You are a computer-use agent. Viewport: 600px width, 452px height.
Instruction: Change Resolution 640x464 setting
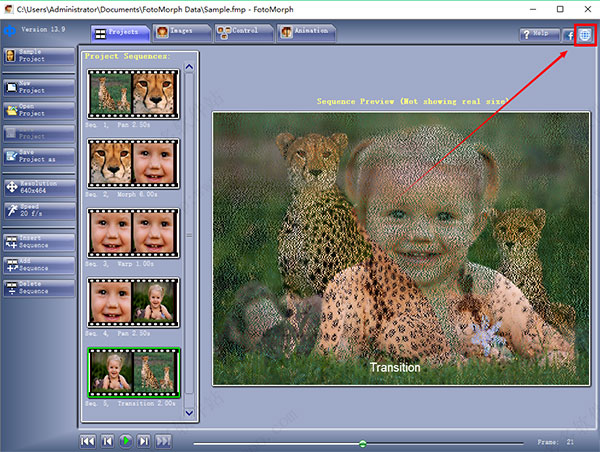pyautogui.click(x=39, y=188)
